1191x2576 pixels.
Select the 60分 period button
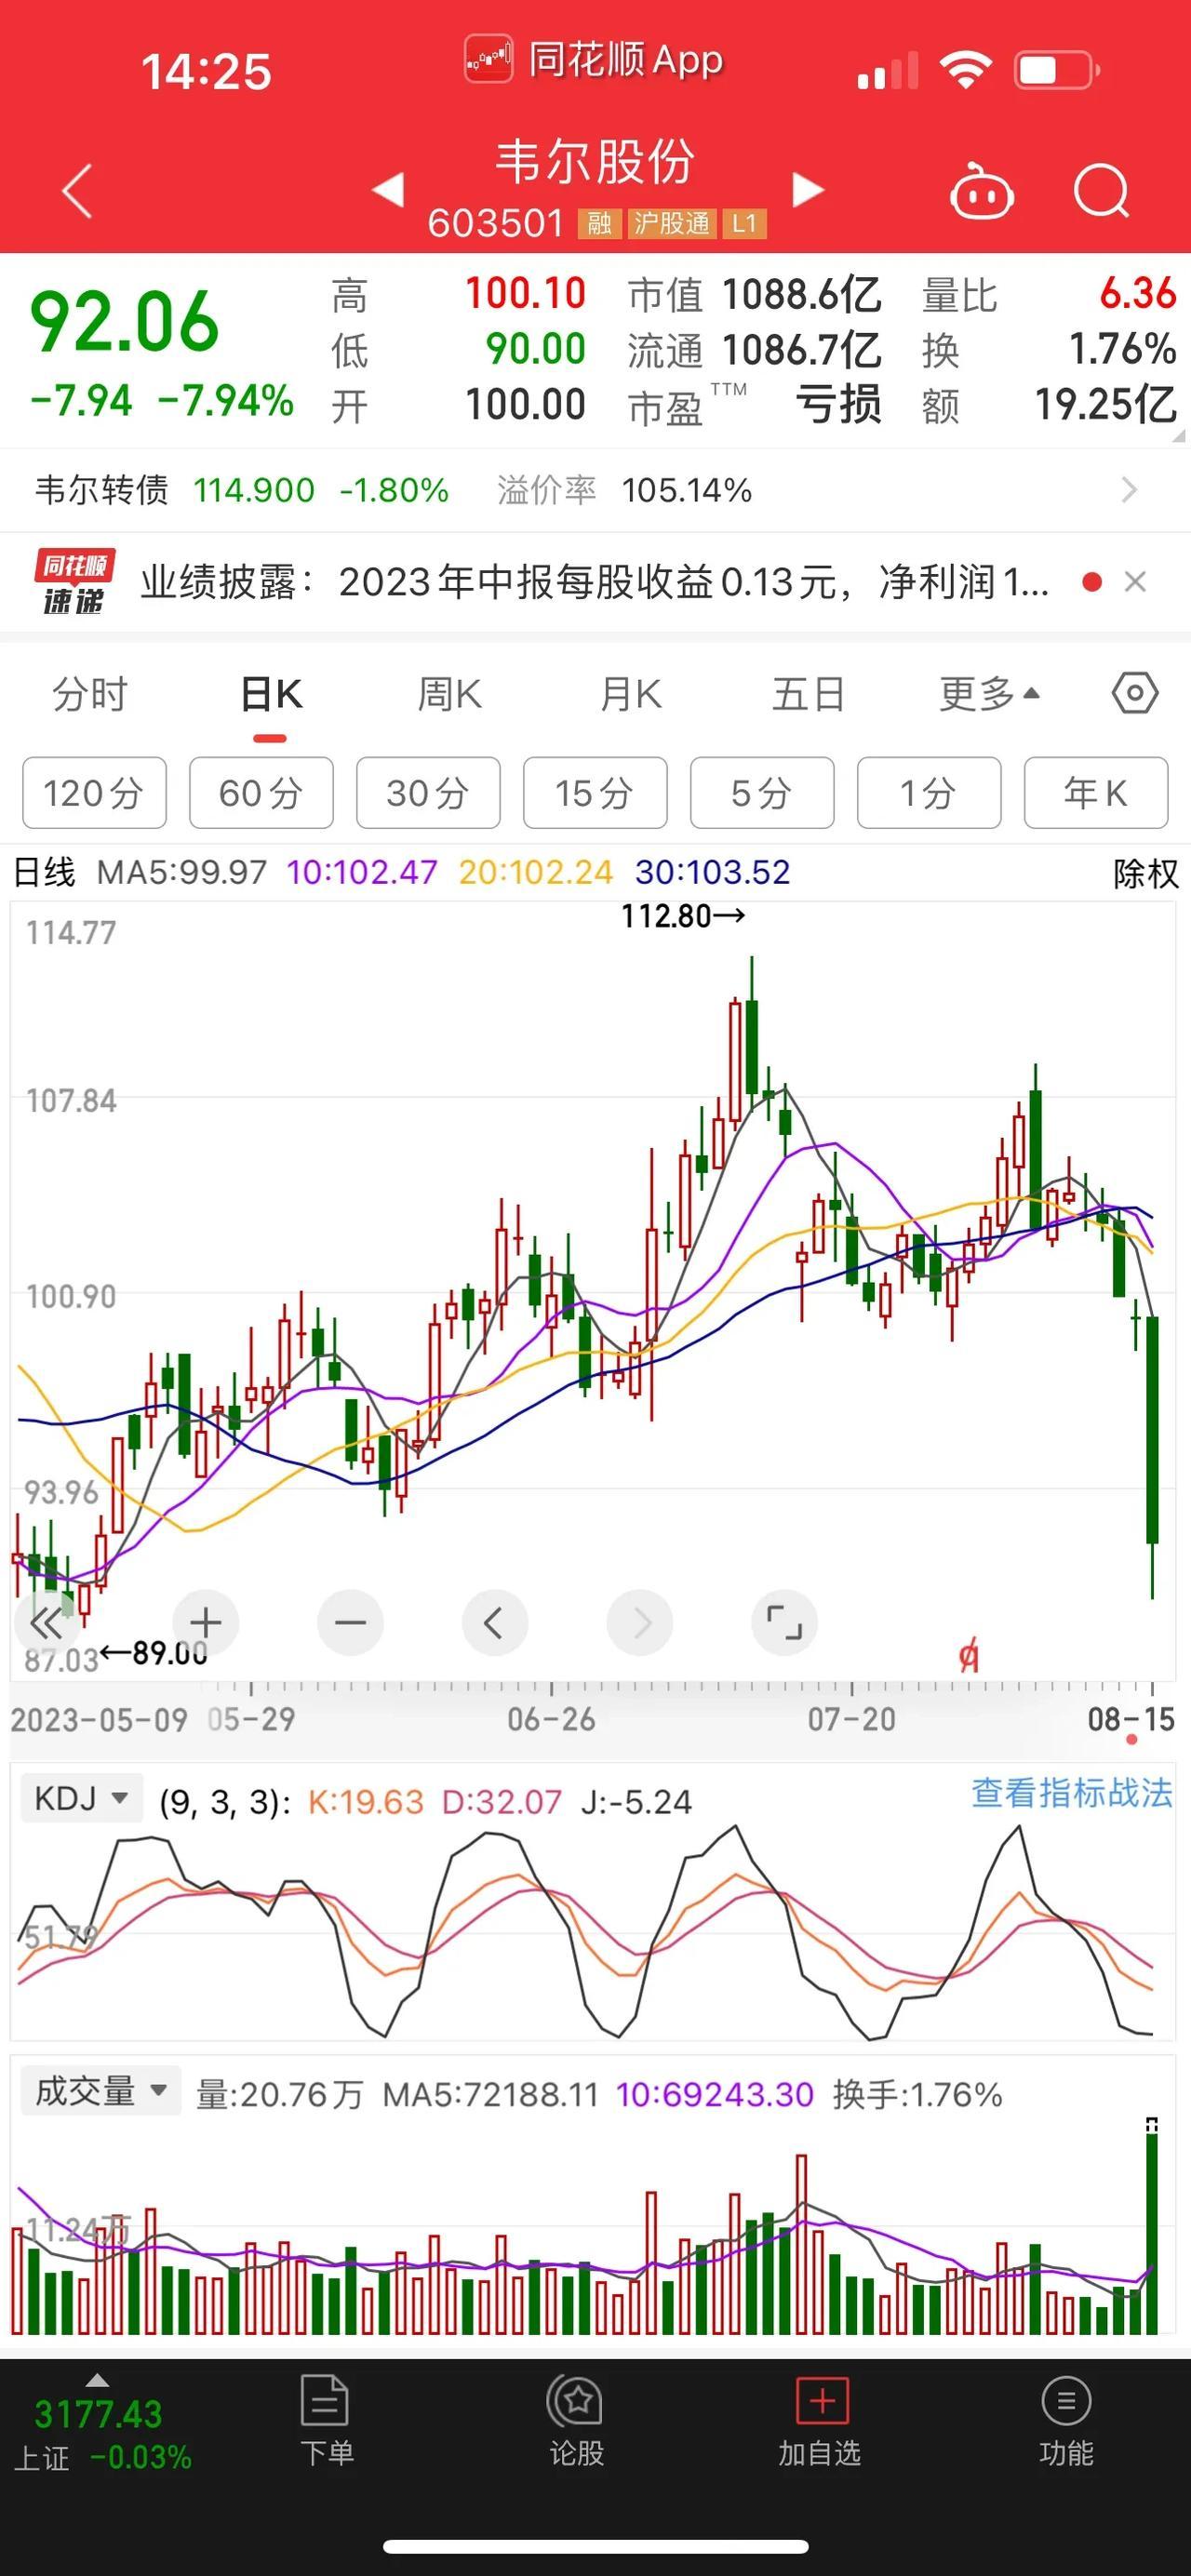click(x=261, y=792)
